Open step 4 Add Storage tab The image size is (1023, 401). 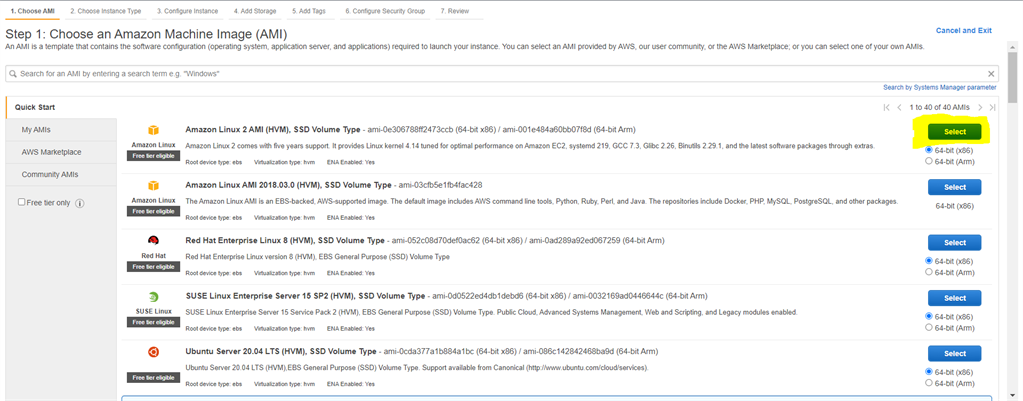click(x=255, y=11)
